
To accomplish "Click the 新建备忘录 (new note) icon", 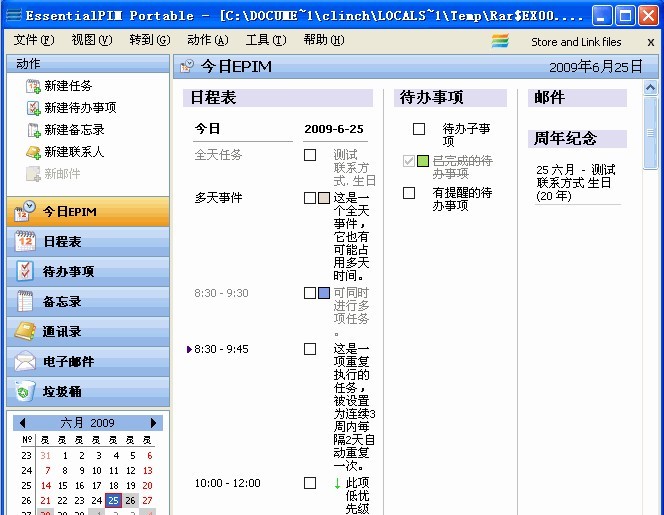I will pyautogui.click(x=33, y=130).
